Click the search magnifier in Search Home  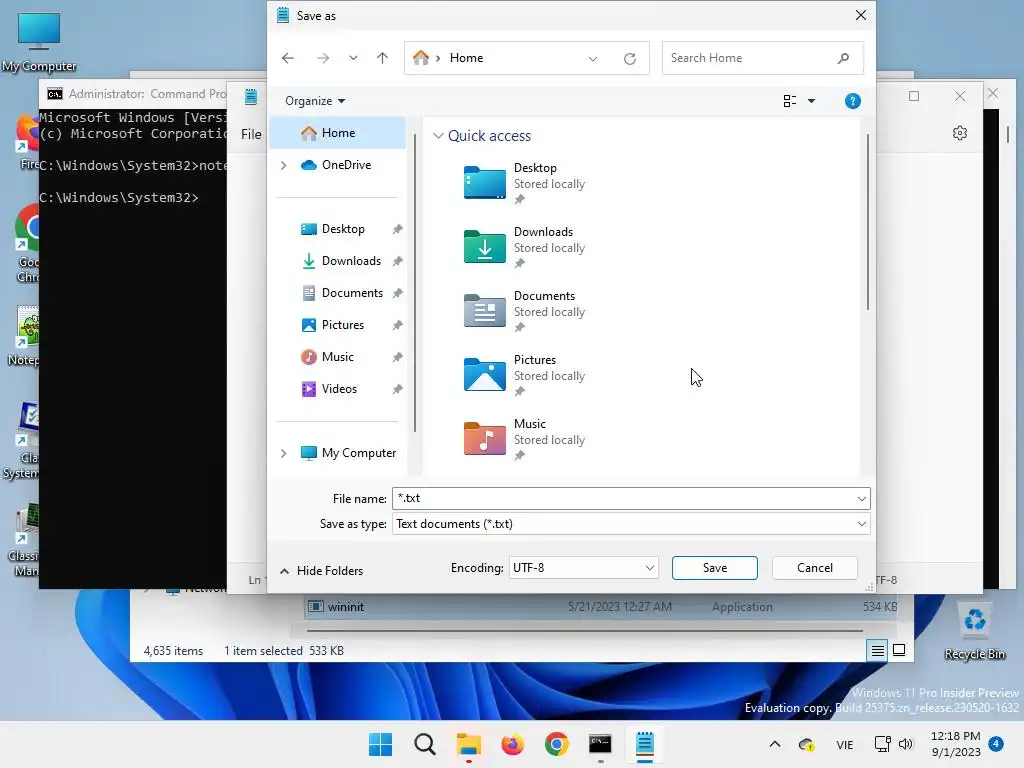pos(843,58)
